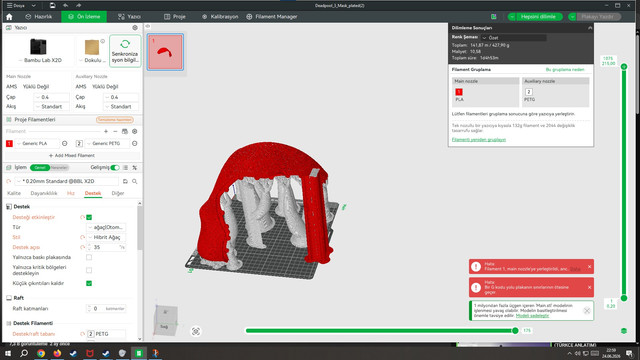Open Main Nozzle Çap 0.4 dropdown

point(51,97)
